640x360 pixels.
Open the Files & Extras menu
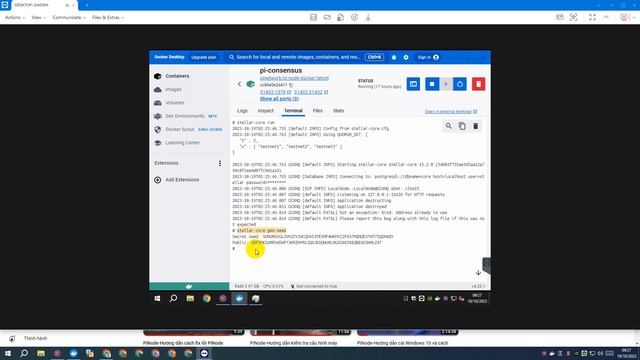pos(108,18)
